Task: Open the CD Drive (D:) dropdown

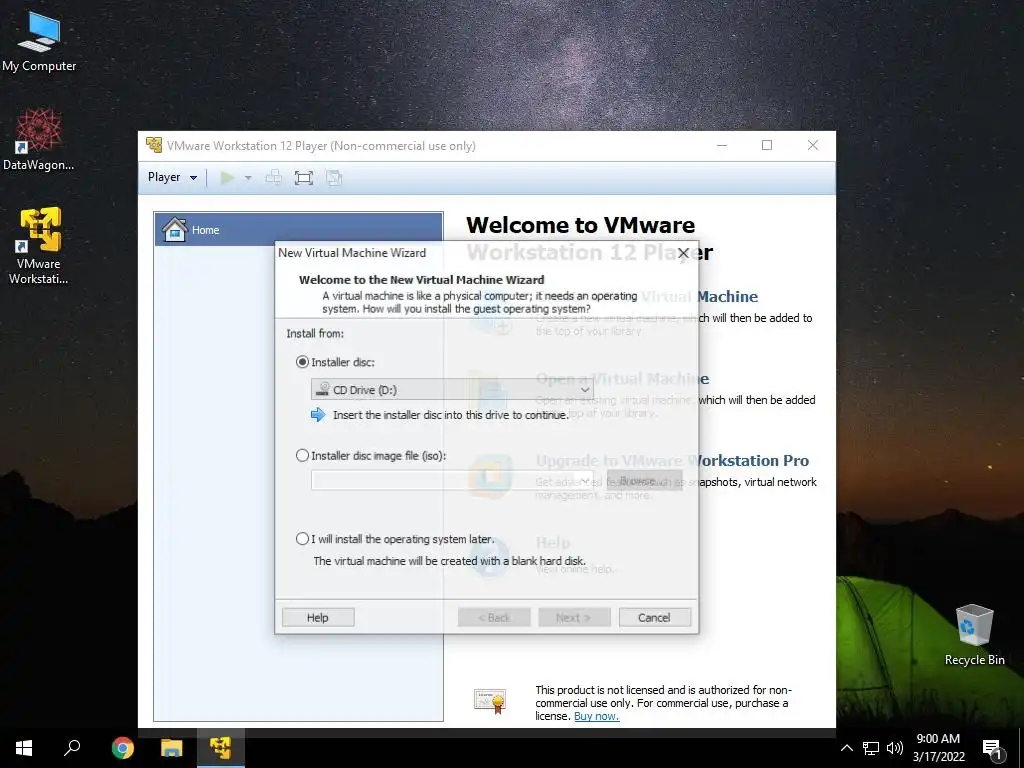Action: (x=452, y=390)
